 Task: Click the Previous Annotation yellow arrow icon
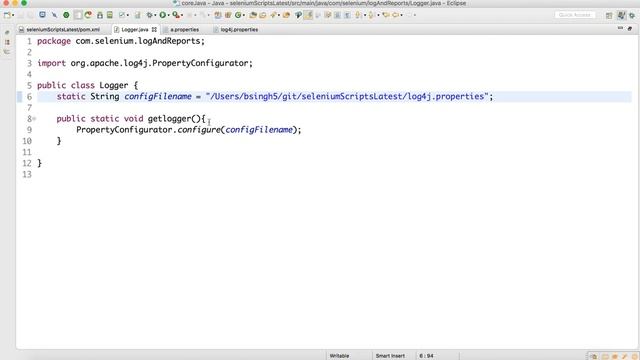coord(371,15)
